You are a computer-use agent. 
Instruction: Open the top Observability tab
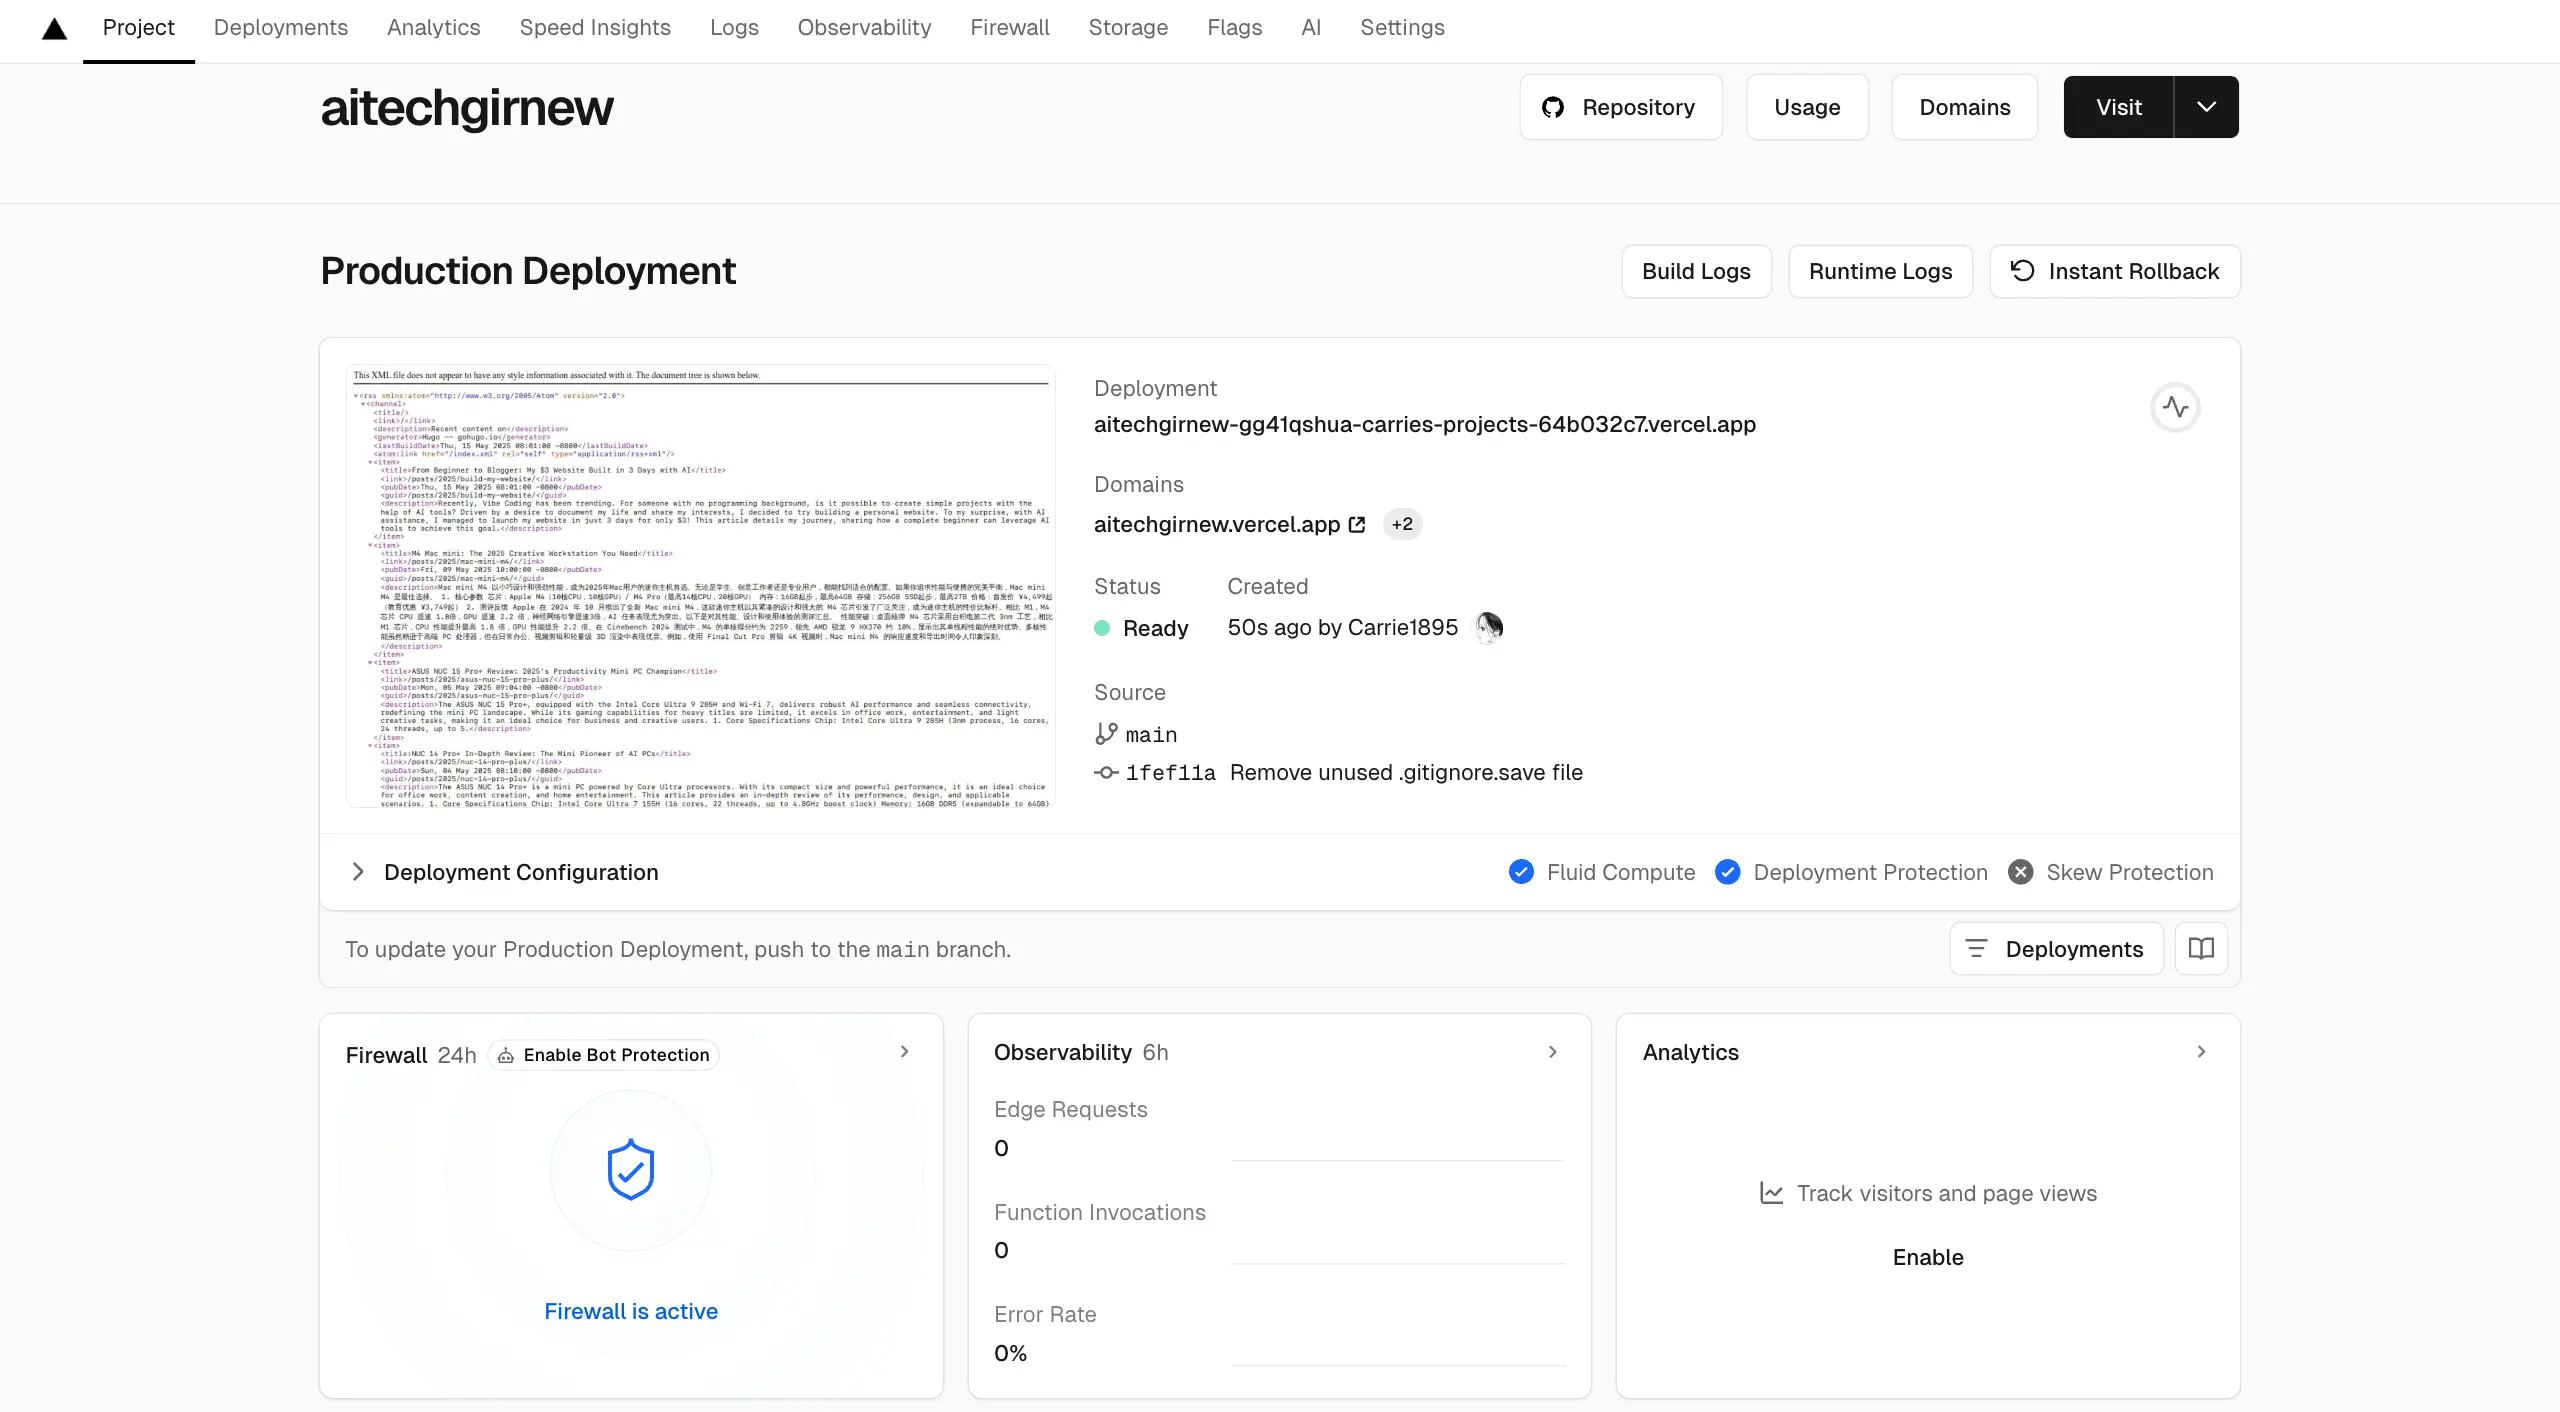tap(864, 28)
